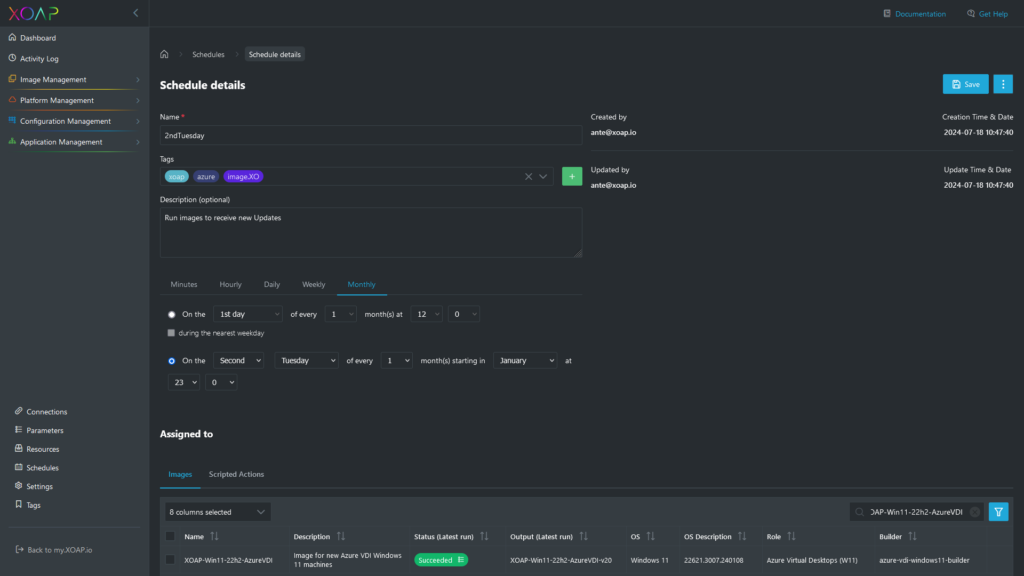1024x576 pixels.
Task: Open the hour dropdown showing 12
Action: [426, 314]
